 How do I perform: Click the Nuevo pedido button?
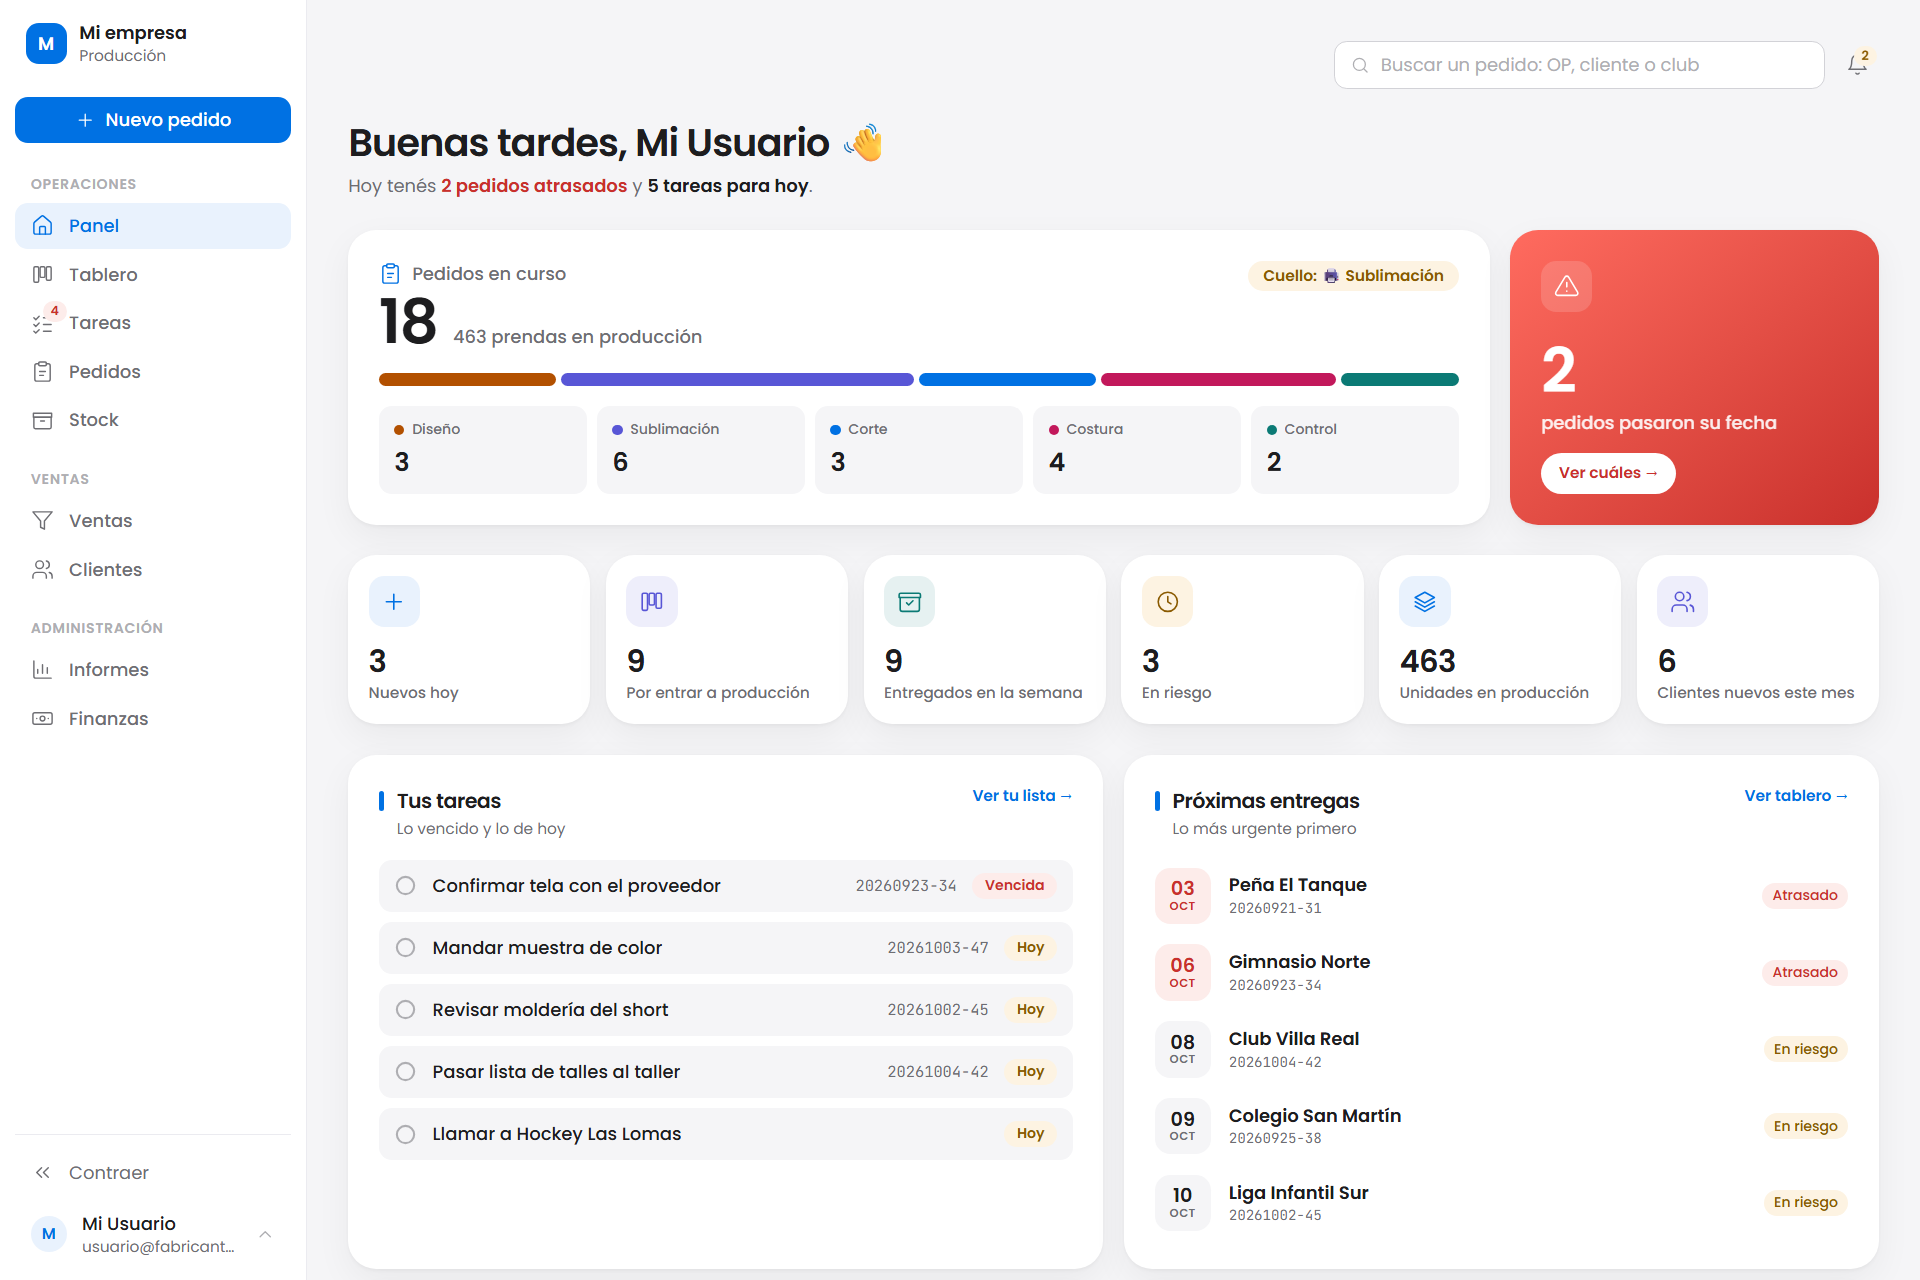pos(153,120)
